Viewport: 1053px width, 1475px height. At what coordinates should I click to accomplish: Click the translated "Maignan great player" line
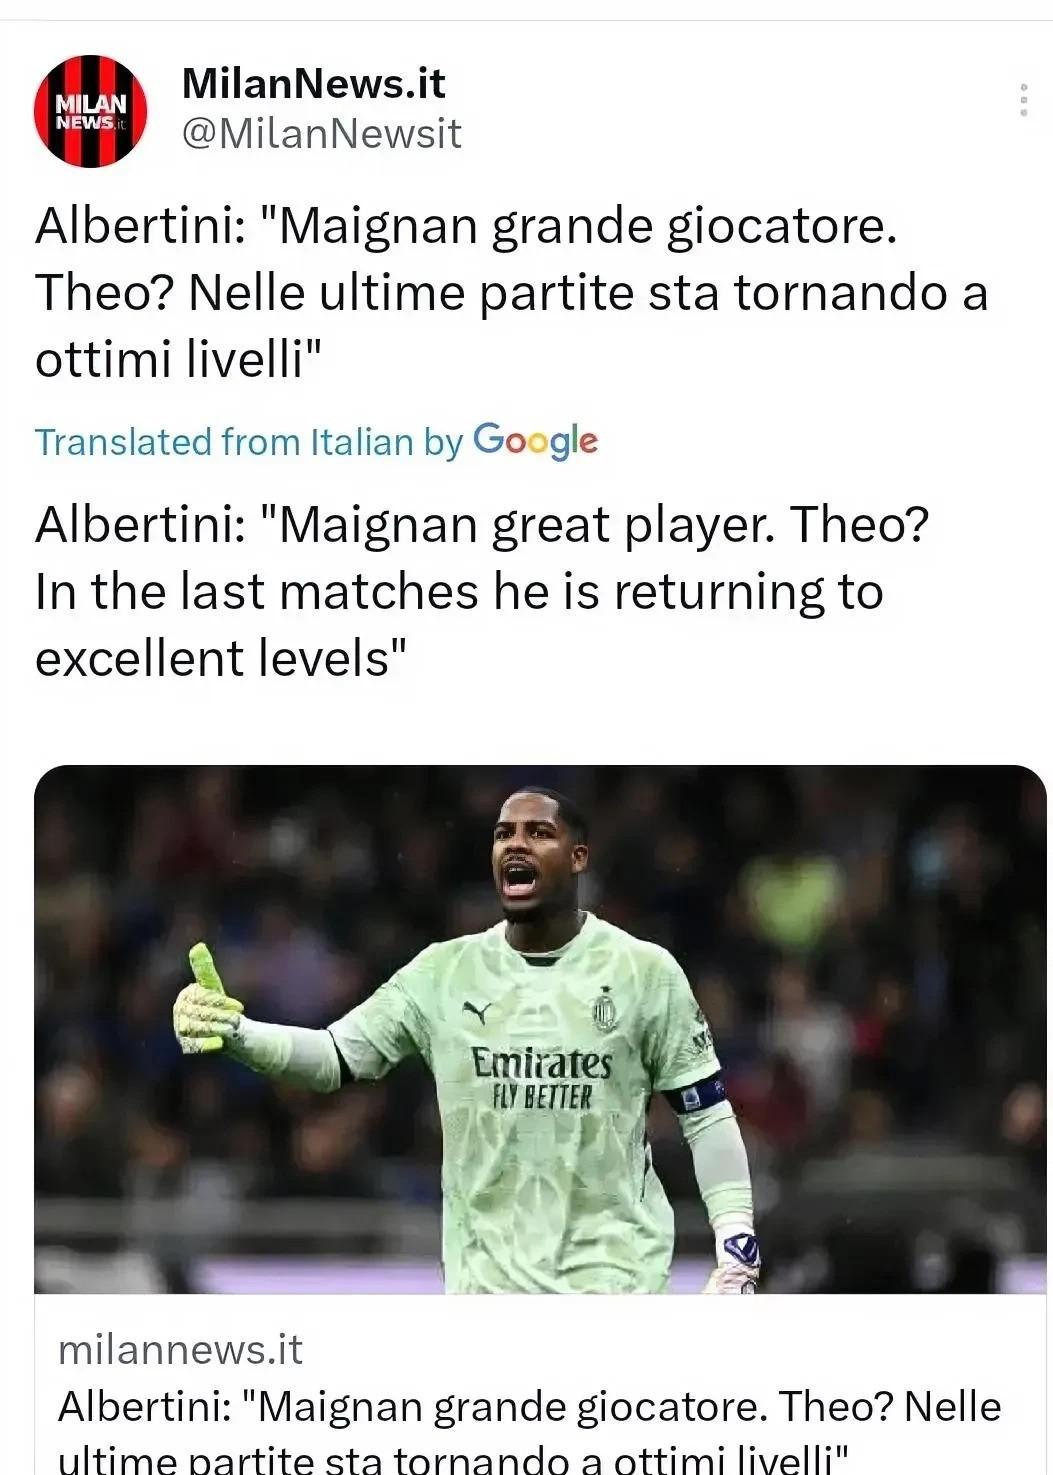(482, 524)
